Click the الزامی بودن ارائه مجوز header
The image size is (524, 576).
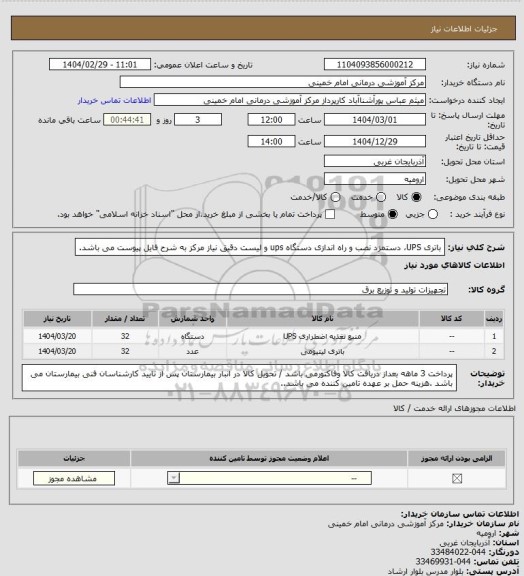click(456, 458)
